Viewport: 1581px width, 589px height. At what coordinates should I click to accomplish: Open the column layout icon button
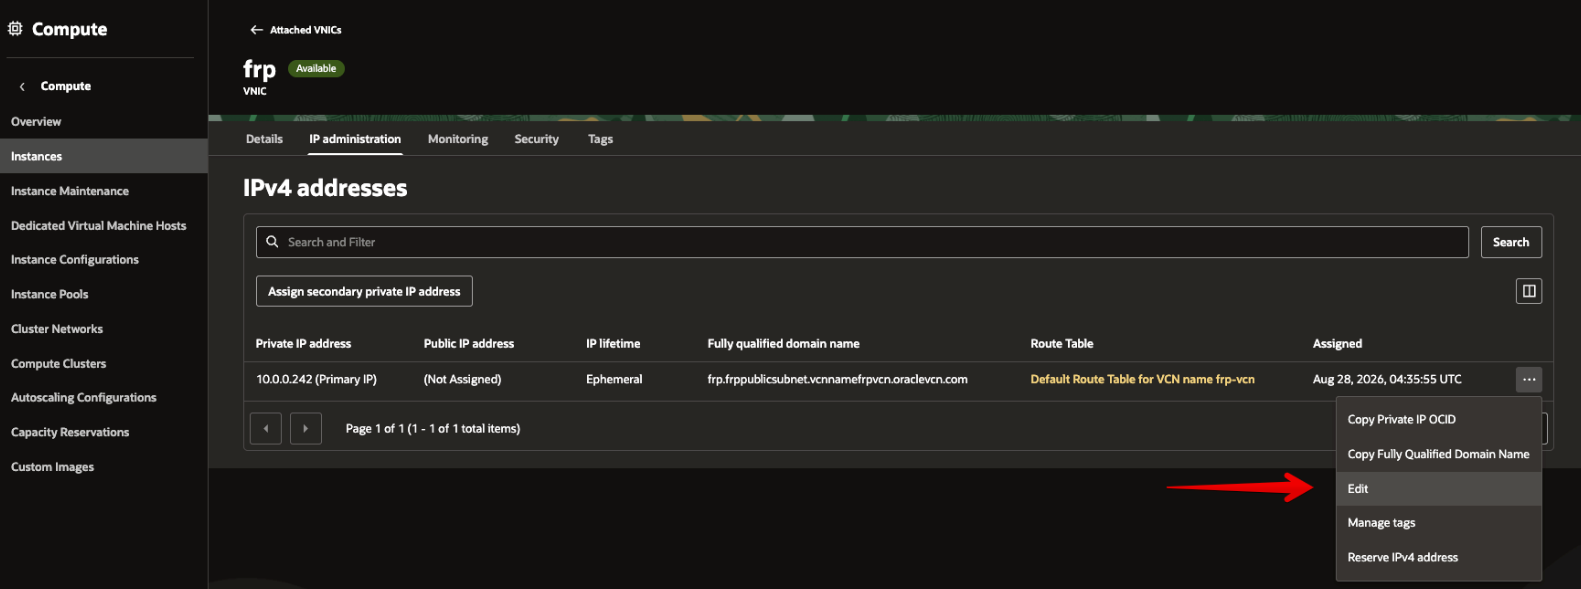click(1528, 291)
